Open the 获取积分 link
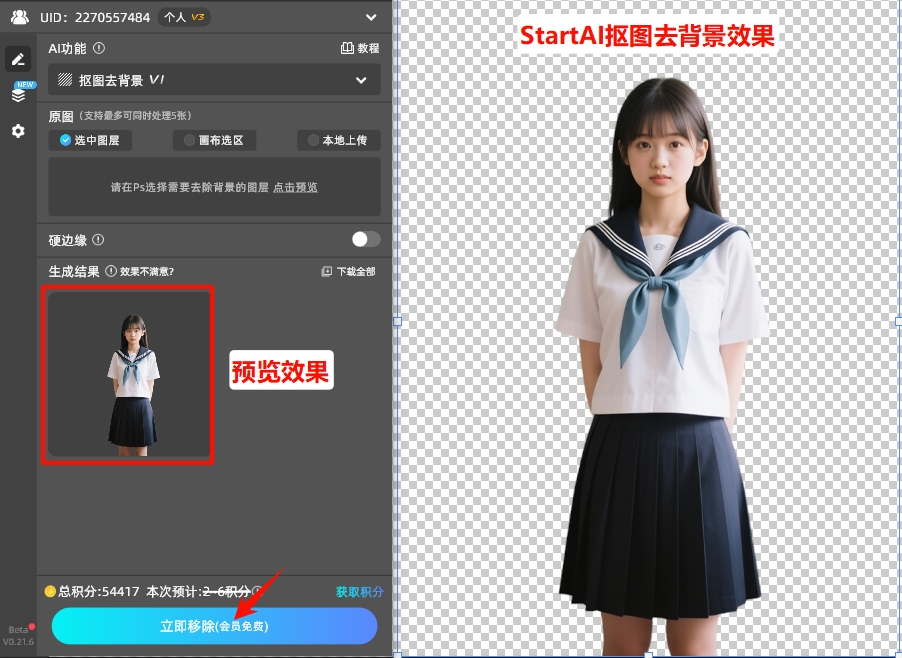This screenshot has height=658, width=902. pos(359,592)
